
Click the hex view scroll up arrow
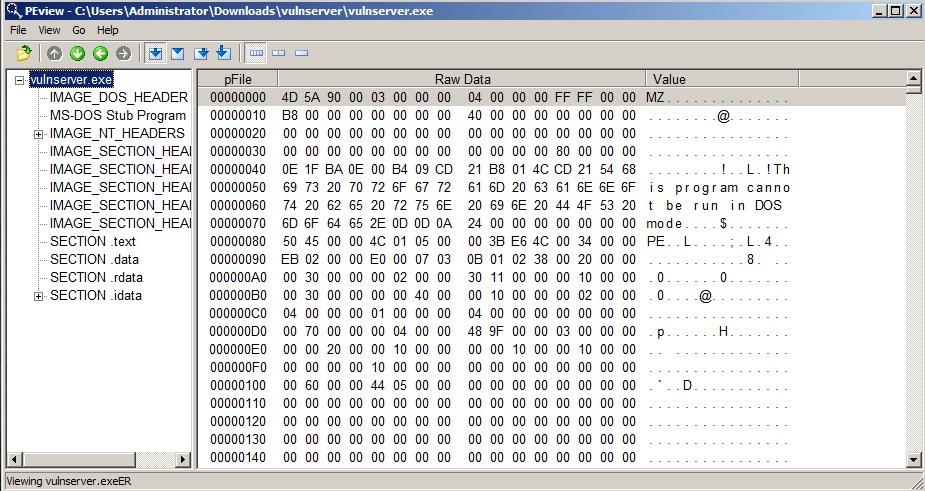click(913, 78)
